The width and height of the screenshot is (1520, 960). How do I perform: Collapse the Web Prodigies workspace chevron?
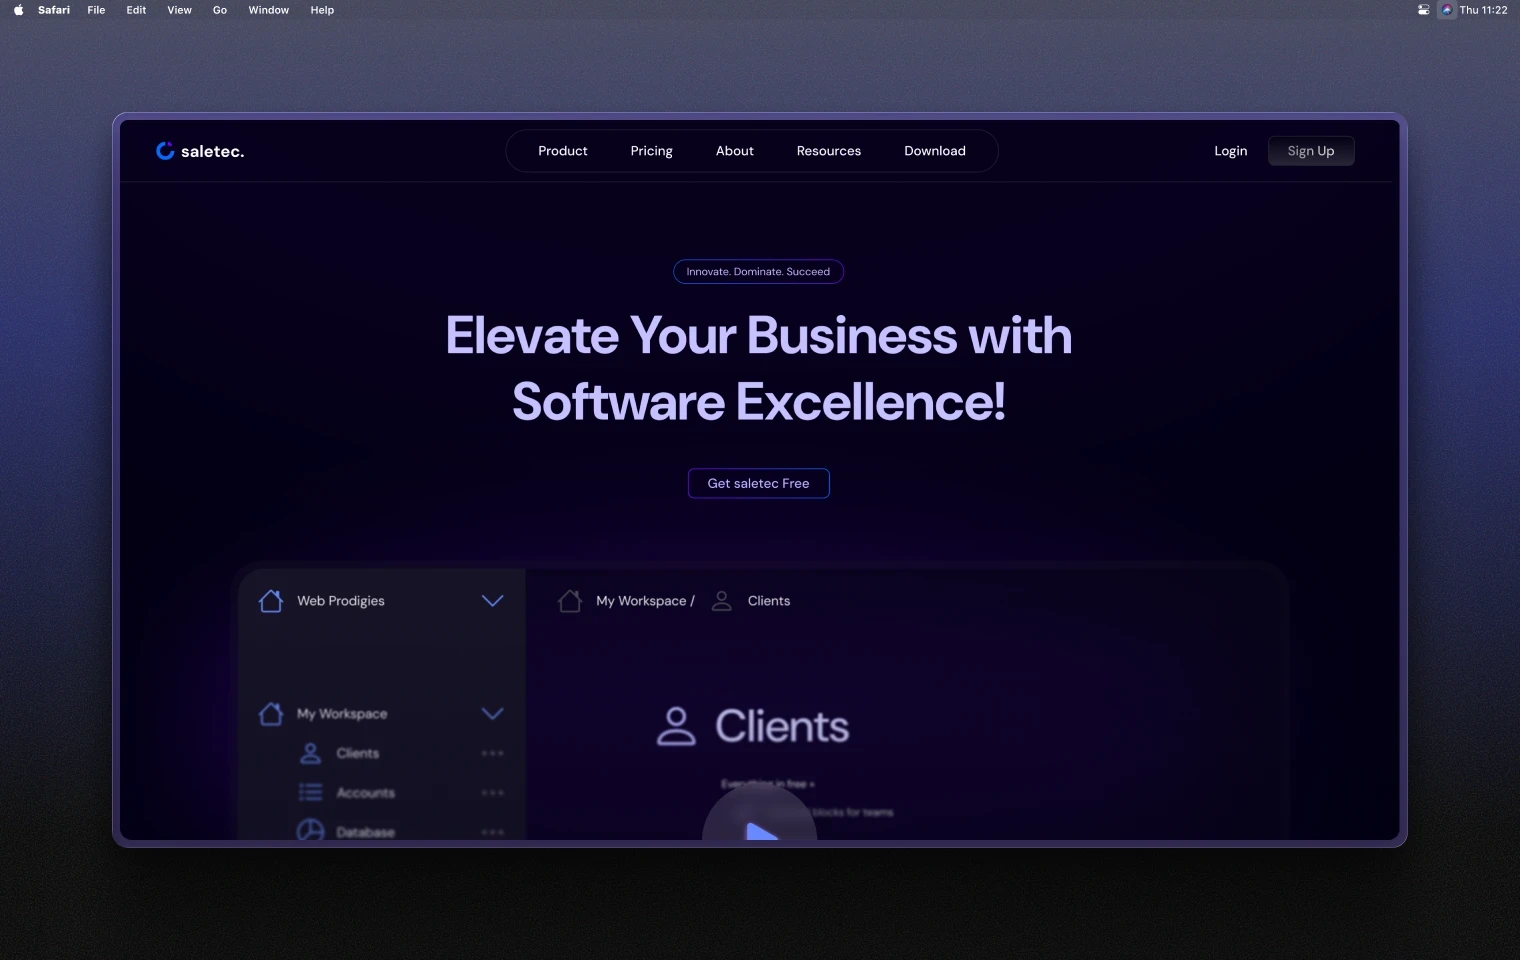click(x=492, y=600)
